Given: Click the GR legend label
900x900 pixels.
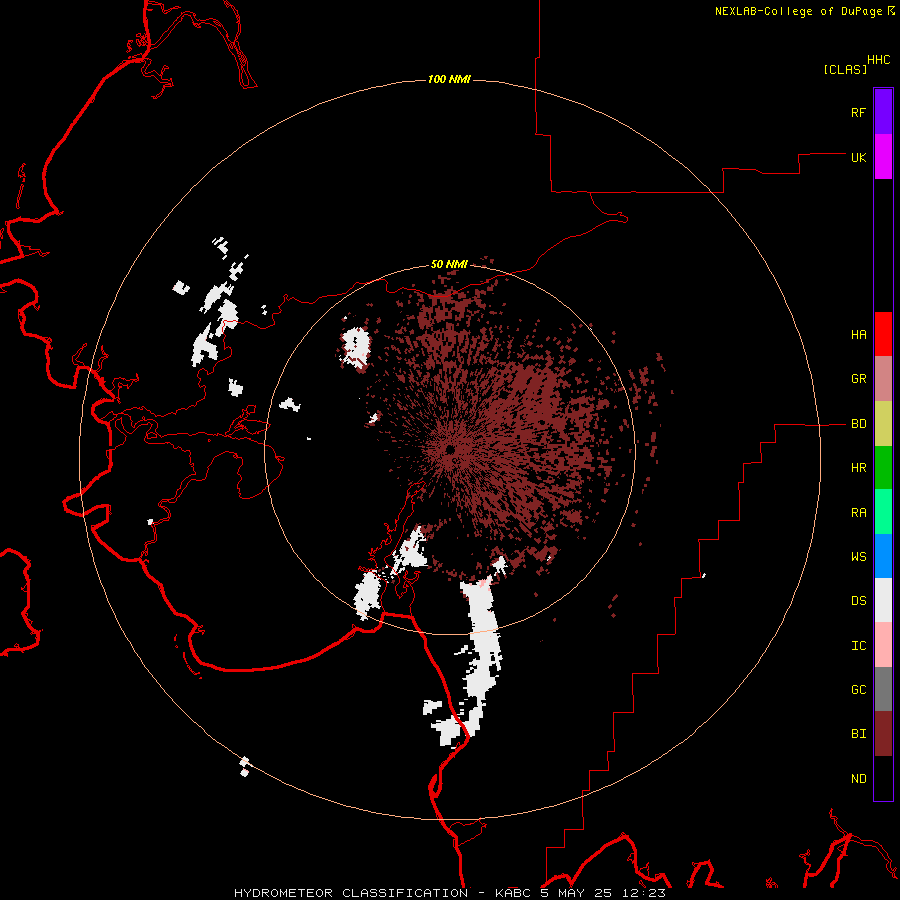Looking at the screenshot, I should click(x=858, y=379).
